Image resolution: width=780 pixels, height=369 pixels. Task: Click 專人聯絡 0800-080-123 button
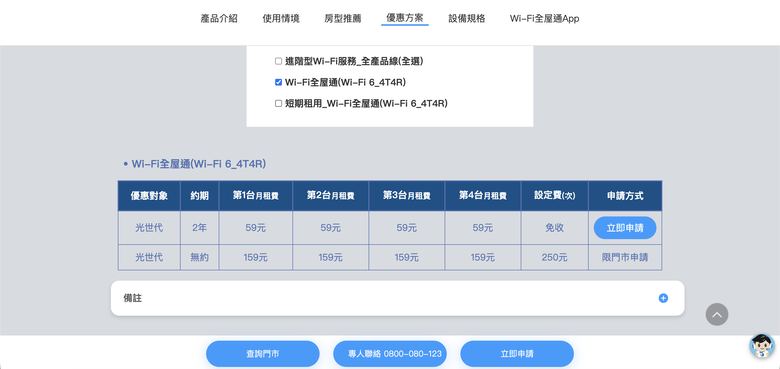[390, 354]
